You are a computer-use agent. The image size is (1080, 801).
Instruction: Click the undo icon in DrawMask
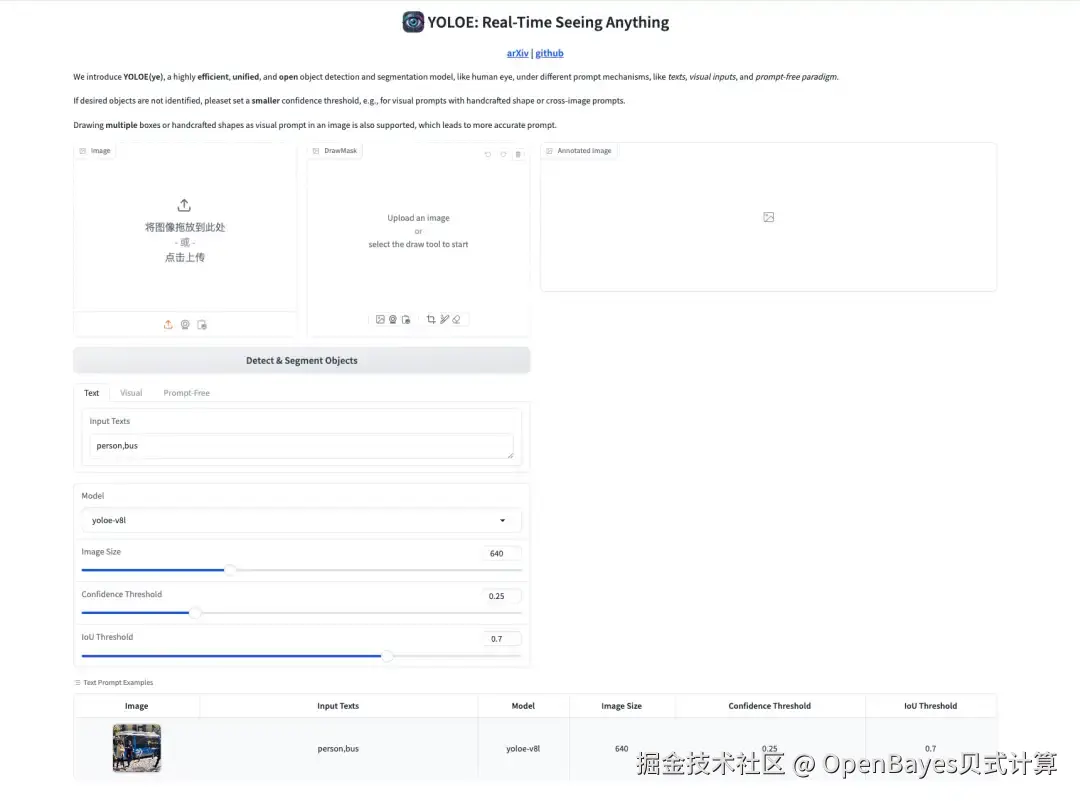click(488, 154)
